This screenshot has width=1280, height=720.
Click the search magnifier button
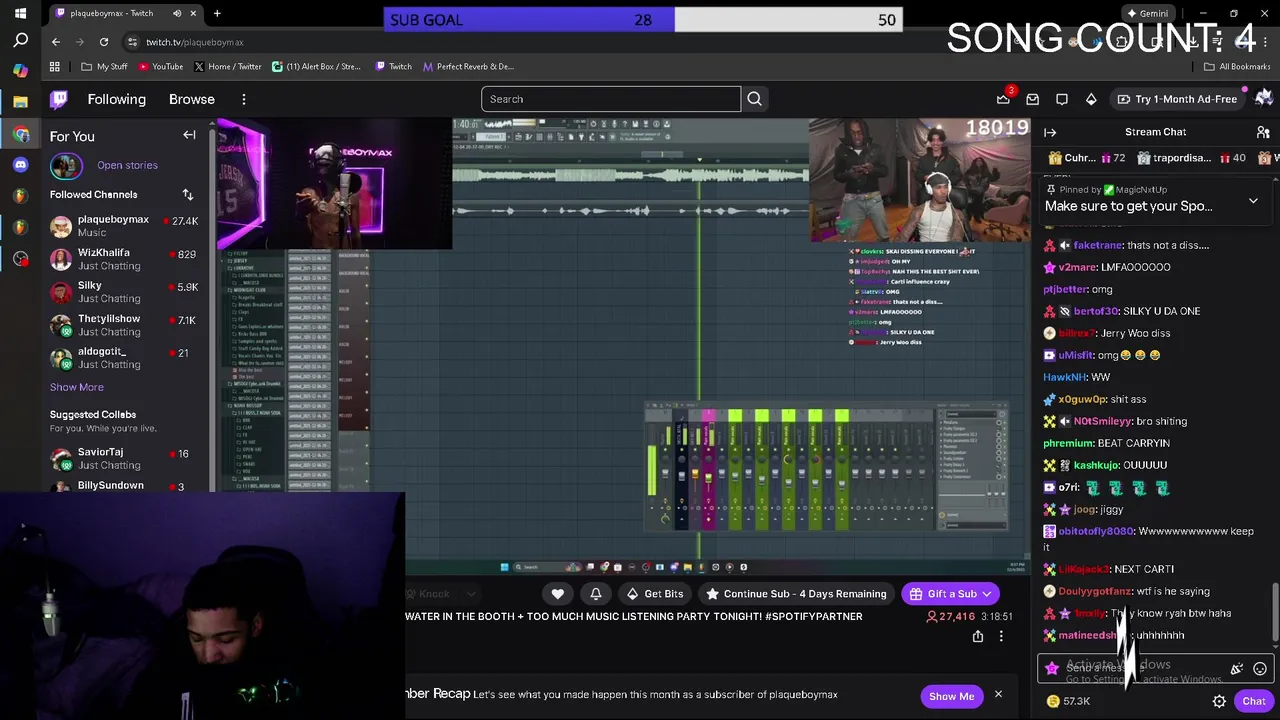pyautogui.click(x=755, y=99)
